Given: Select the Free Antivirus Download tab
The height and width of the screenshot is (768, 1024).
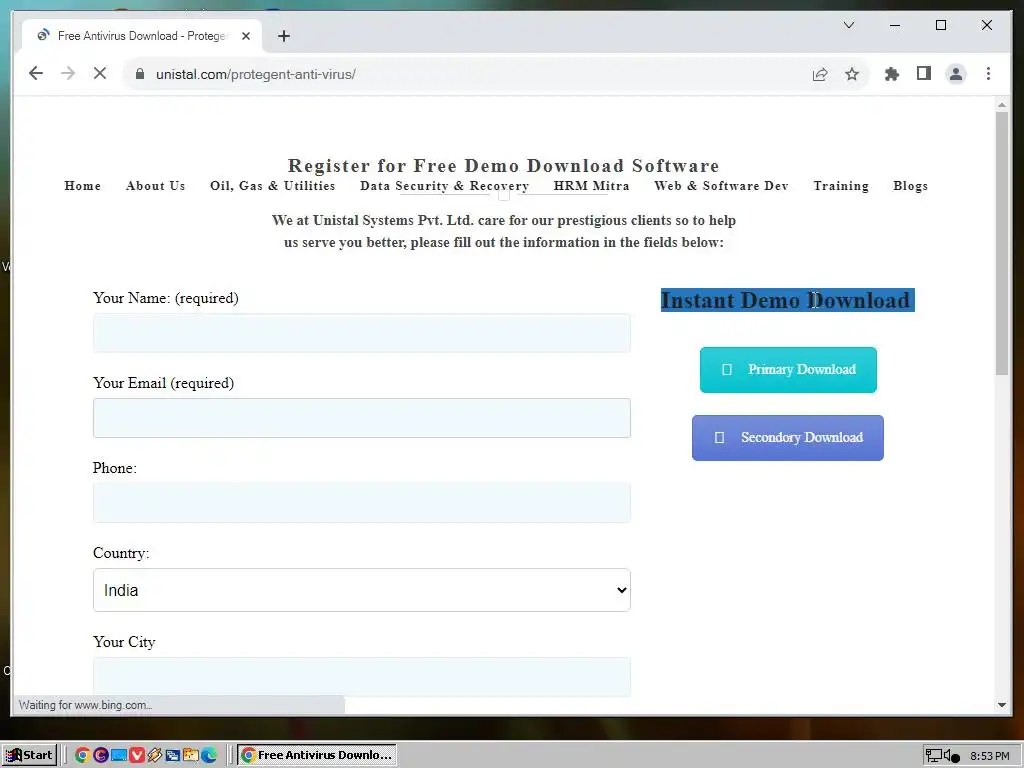Looking at the screenshot, I should [x=142, y=36].
